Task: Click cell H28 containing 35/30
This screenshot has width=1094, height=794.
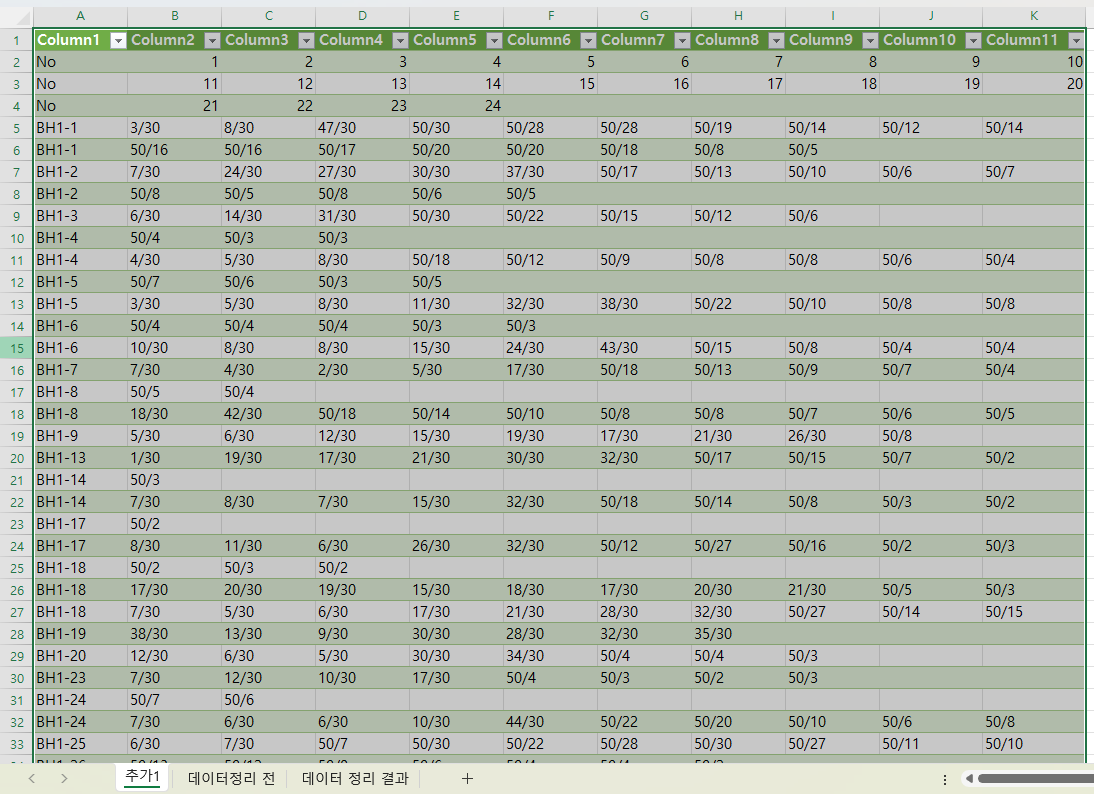Action: (x=738, y=634)
